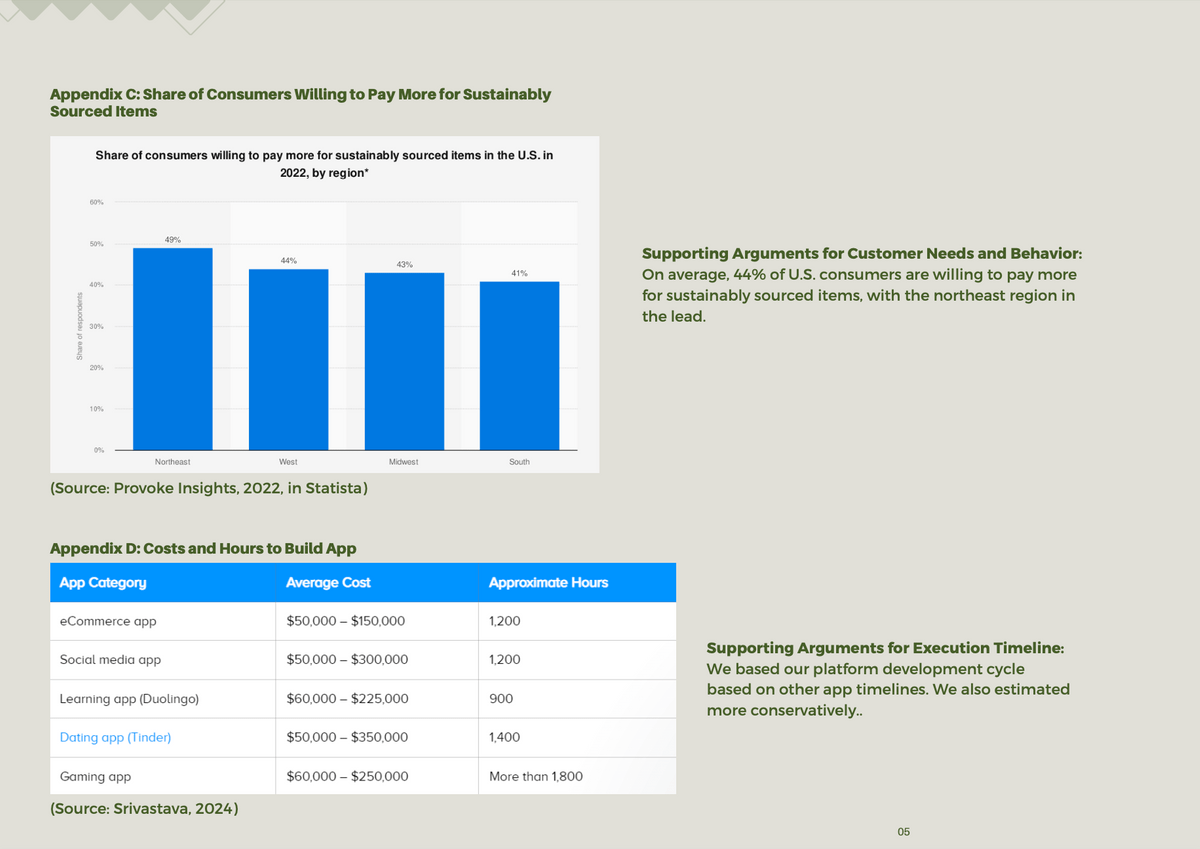Click the Midwest bar in the chart
This screenshot has width=1200, height=849.
pyautogui.click(x=404, y=361)
